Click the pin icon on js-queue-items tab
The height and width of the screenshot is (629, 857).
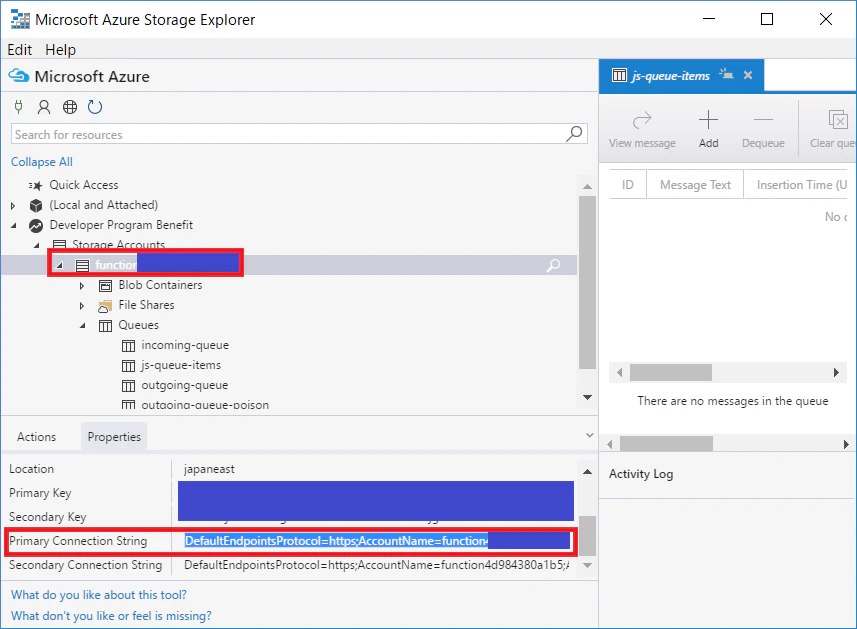(726, 74)
